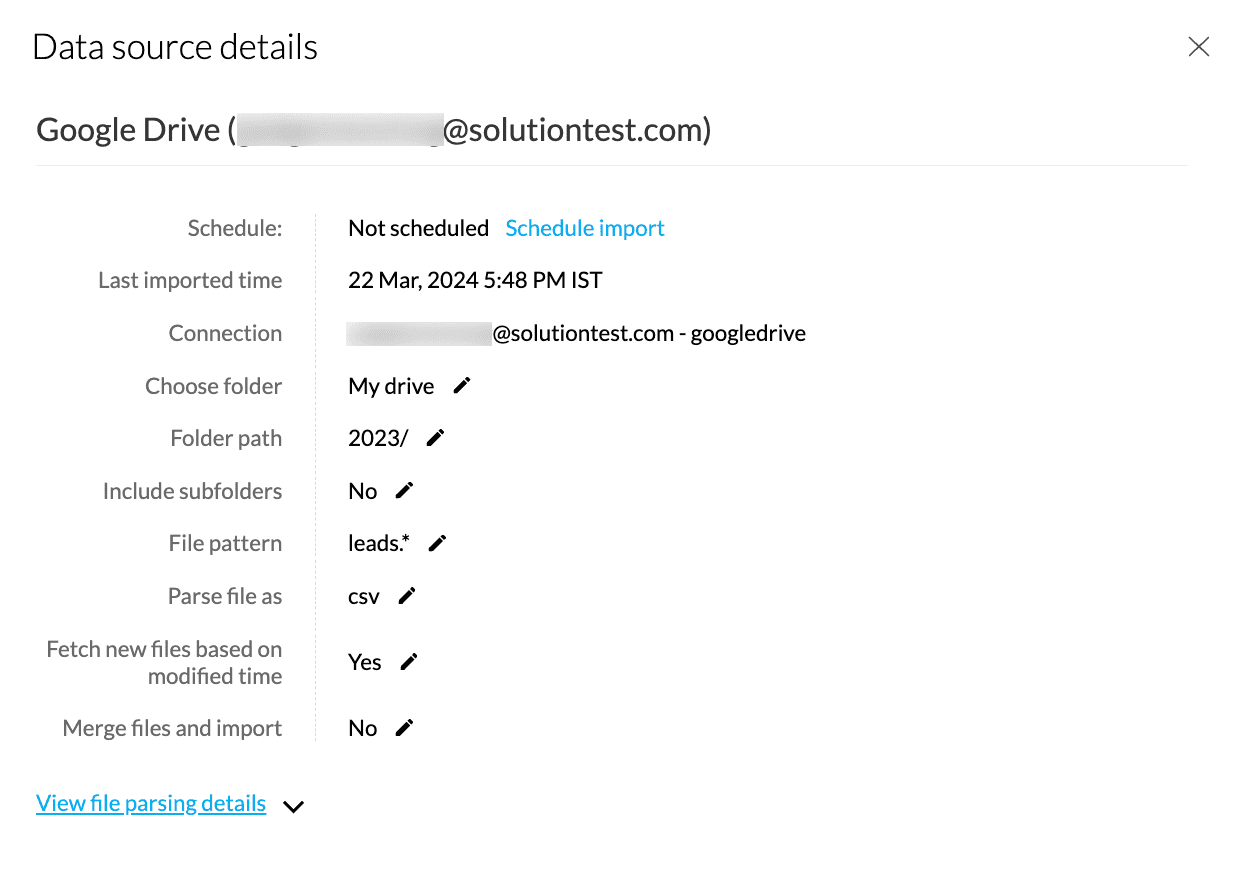Edit Fetch new files based on modified time

point(408,662)
